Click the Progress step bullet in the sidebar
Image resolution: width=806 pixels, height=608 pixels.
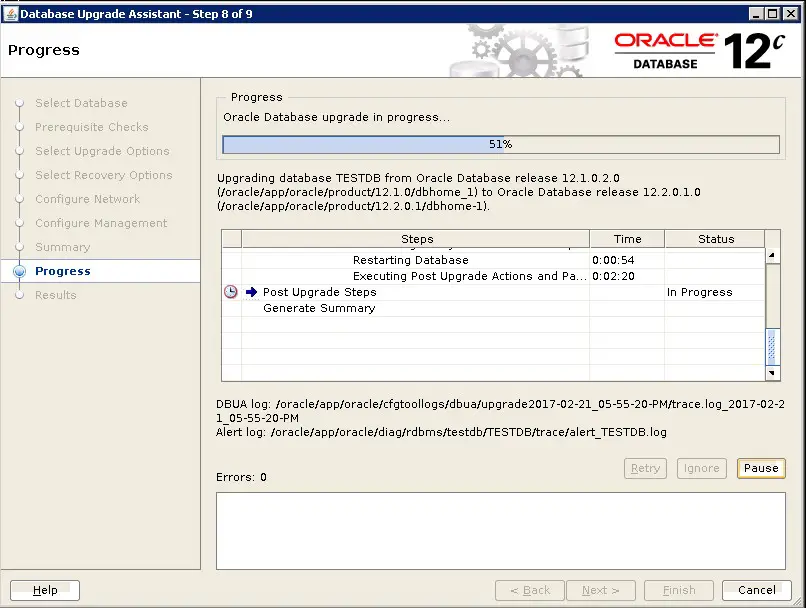tap(20, 271)
